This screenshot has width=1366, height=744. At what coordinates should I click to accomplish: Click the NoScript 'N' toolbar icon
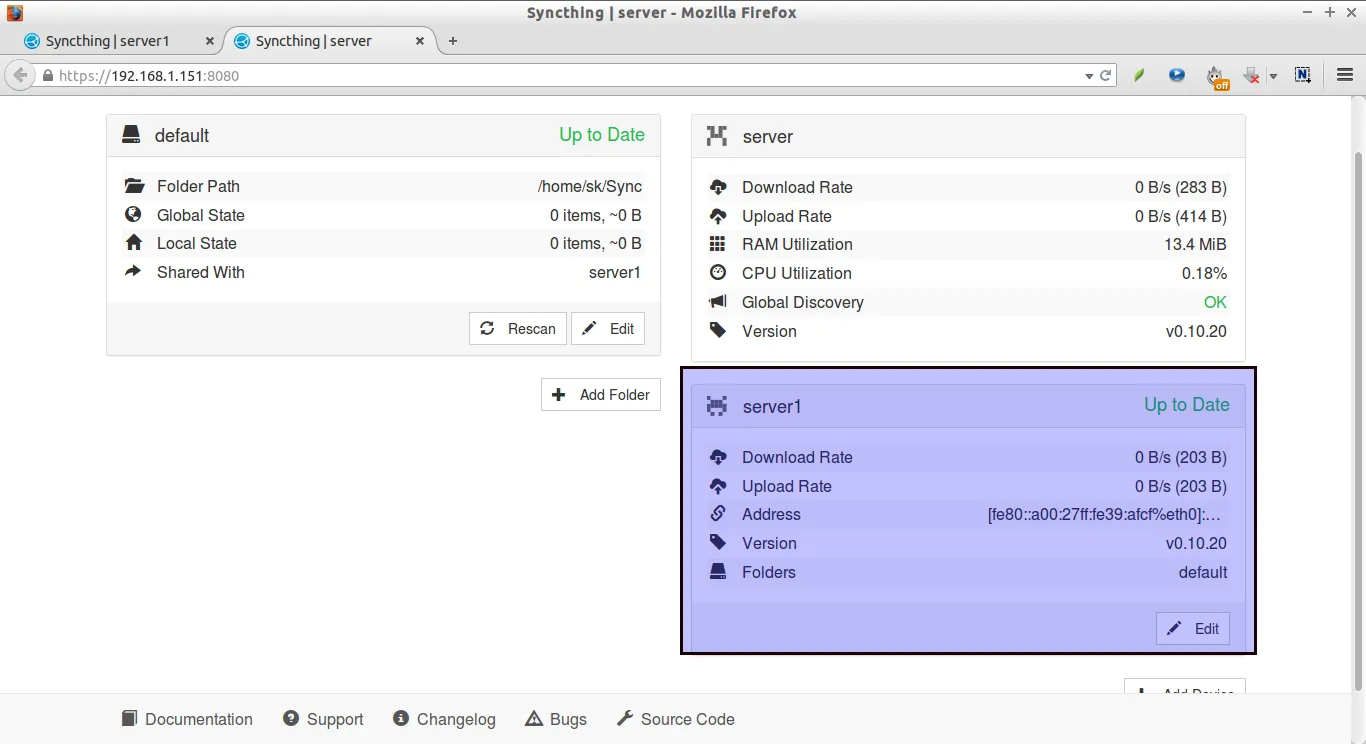1302,75
